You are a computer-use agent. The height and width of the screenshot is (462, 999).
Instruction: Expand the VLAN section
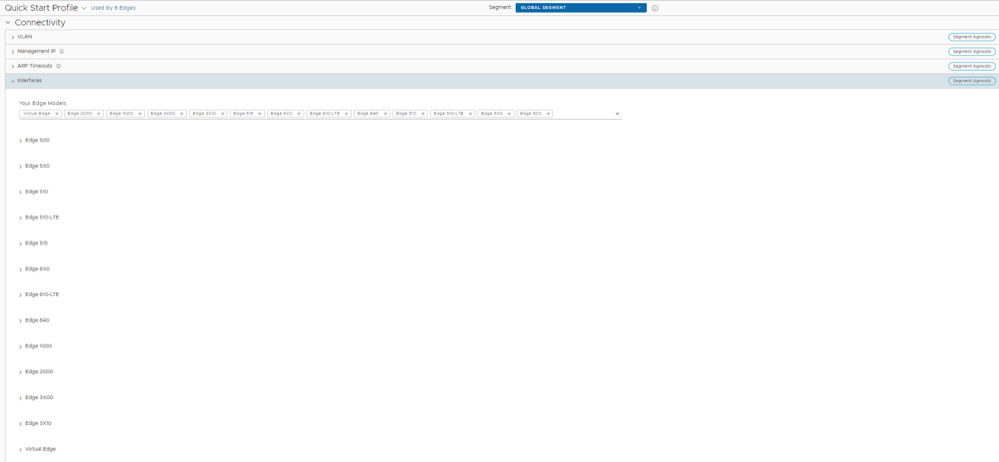pos(13,37)
